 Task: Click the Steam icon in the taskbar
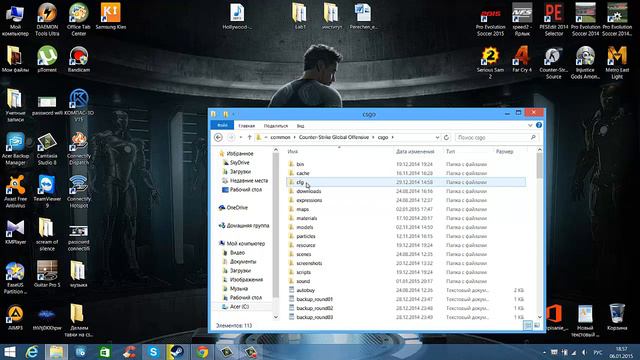click(177, 352)
